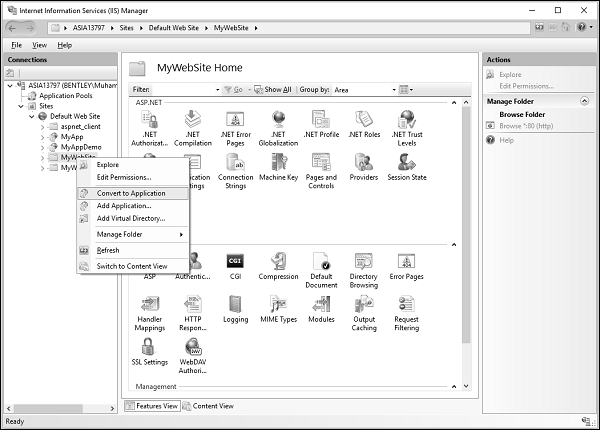Open the View menu
This screenshot has width=600, height=430.
39,45
